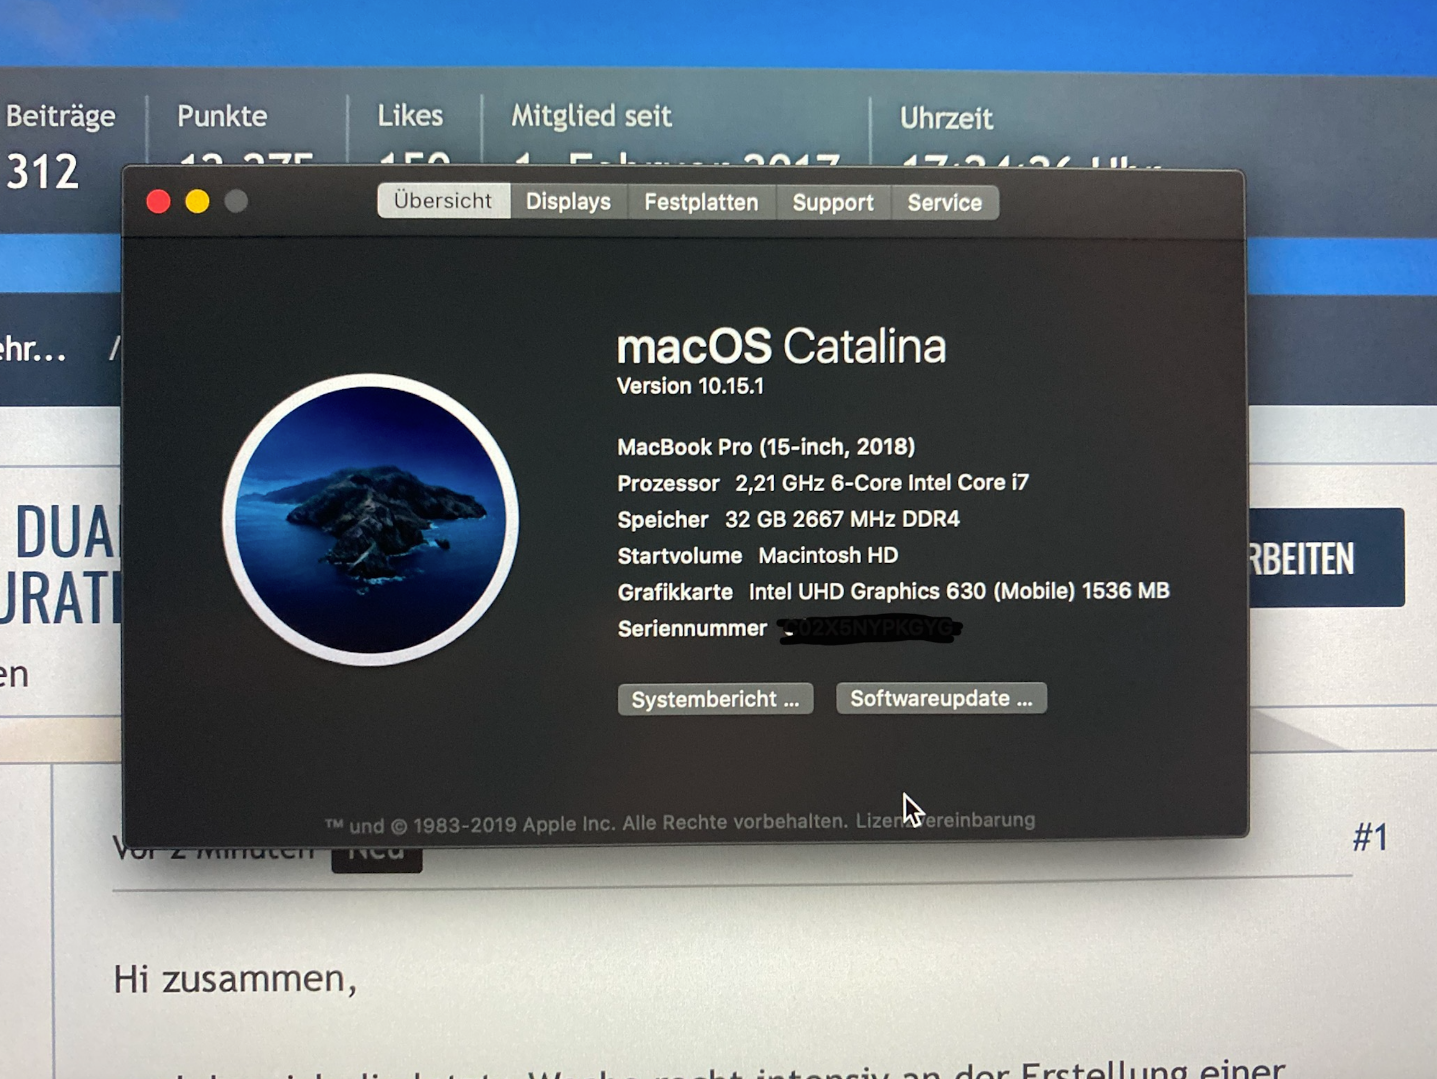Click the Punkte heading in the forum page

click(x=222, y=116)
